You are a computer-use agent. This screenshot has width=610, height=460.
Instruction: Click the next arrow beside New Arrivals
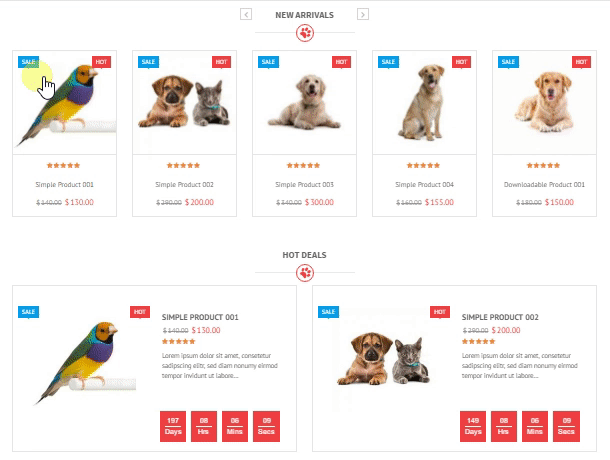pos(363,14)
